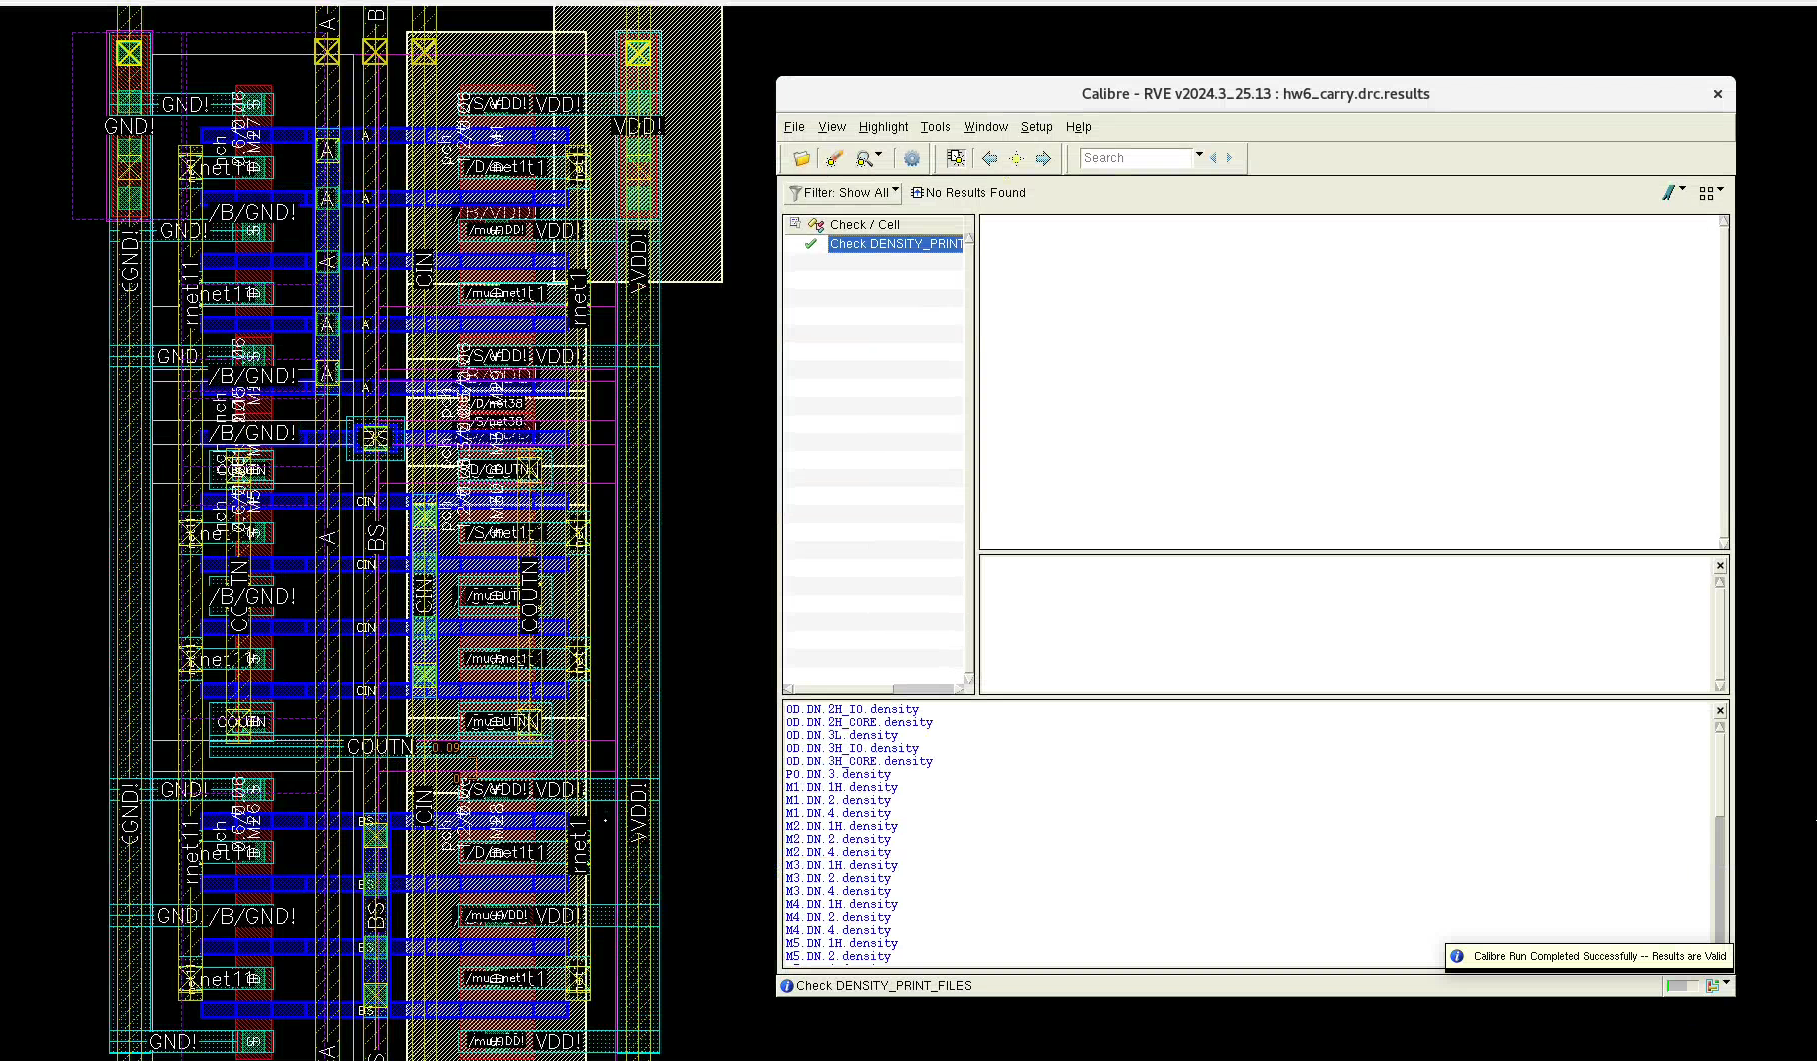Open the Highlight menu
The width and height of the screenshot is (1817, 1061).
coord(883,127)
